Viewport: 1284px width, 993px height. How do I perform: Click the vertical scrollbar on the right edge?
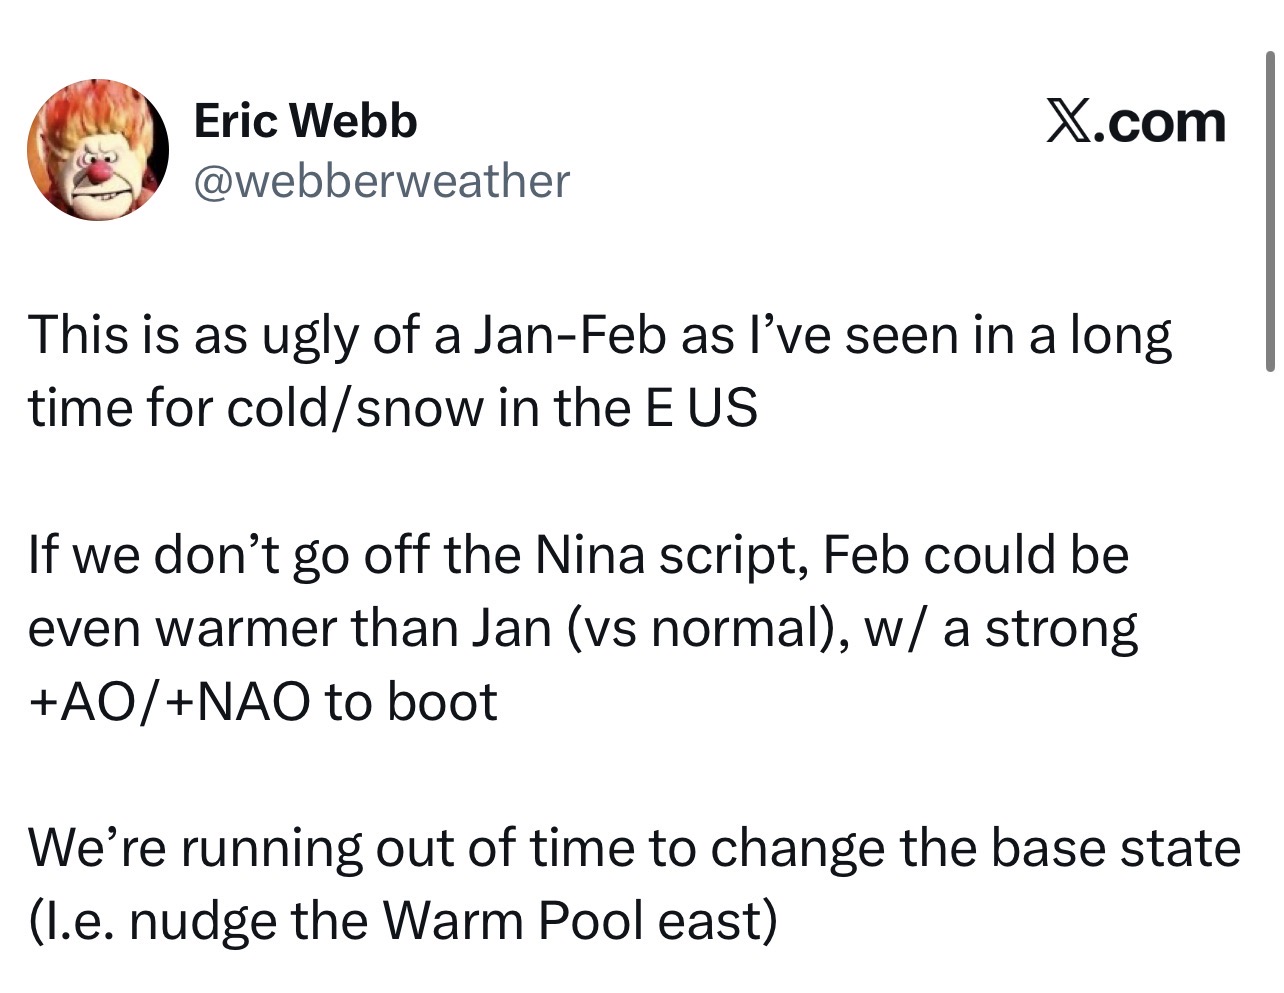tap(1269, 210)
